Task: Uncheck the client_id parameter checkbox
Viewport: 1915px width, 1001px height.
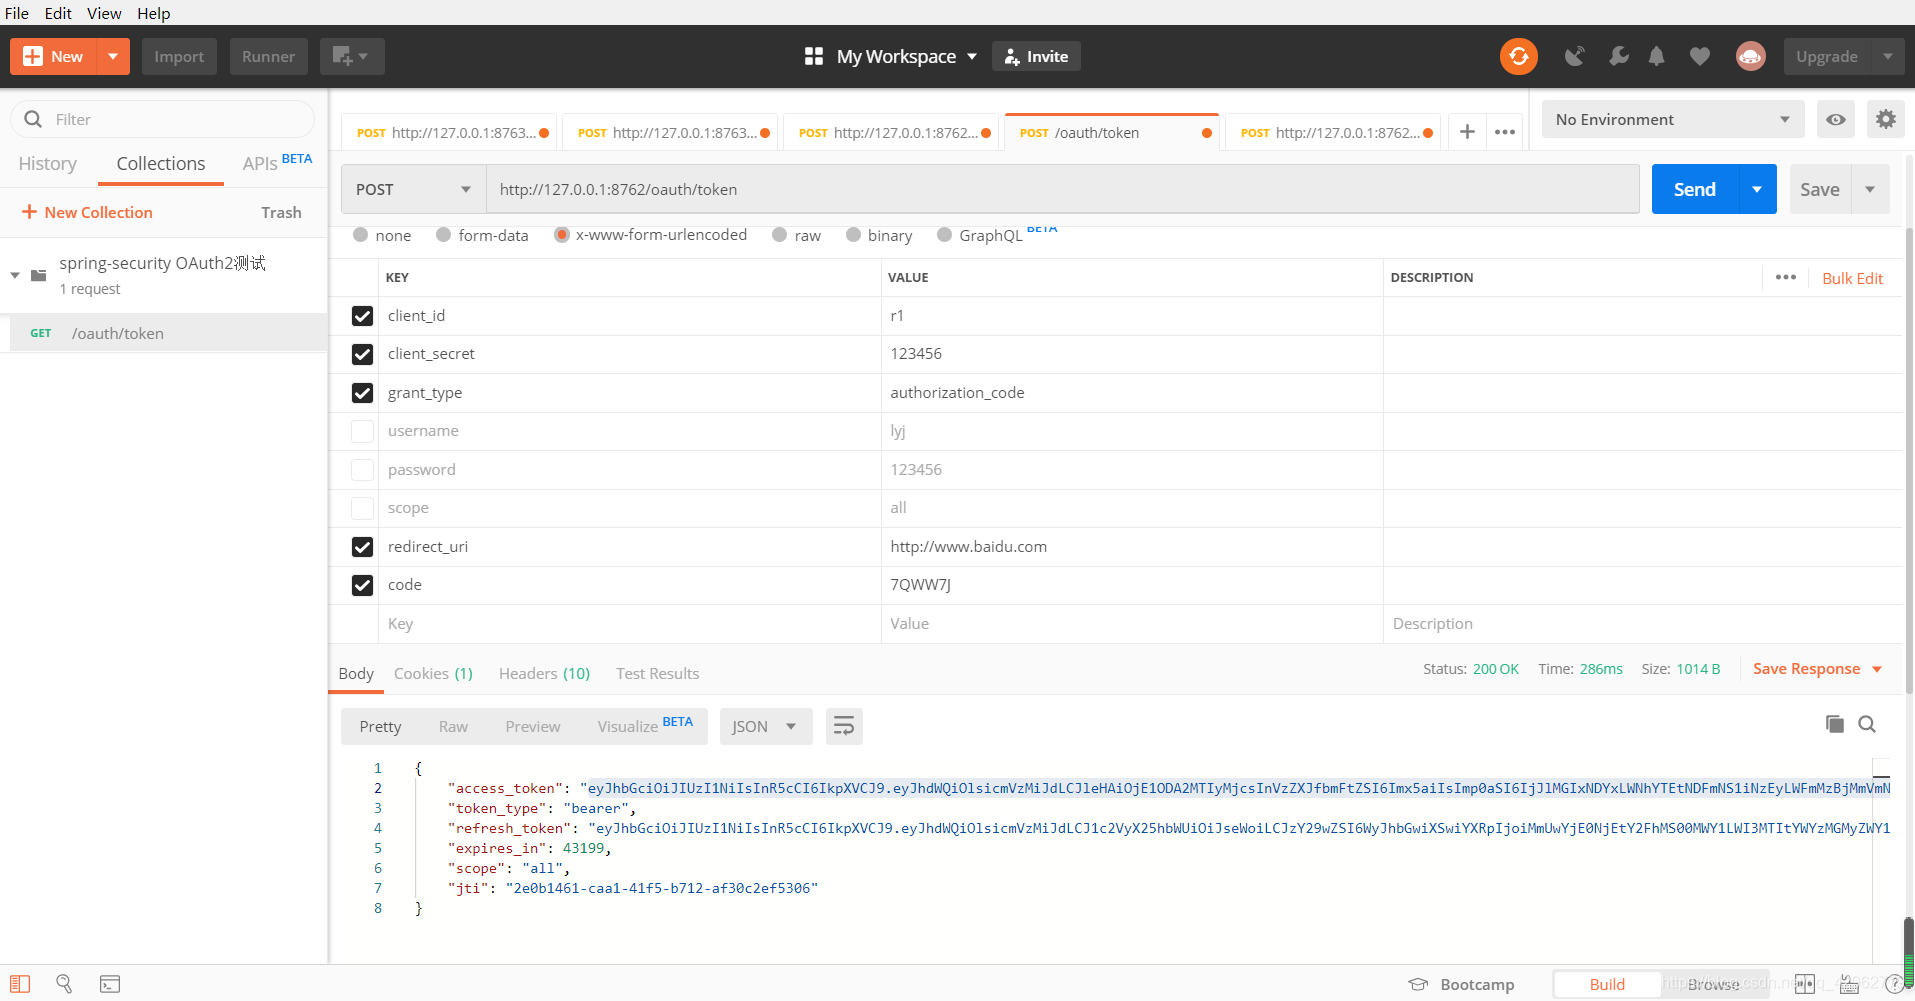Action: 362,316
